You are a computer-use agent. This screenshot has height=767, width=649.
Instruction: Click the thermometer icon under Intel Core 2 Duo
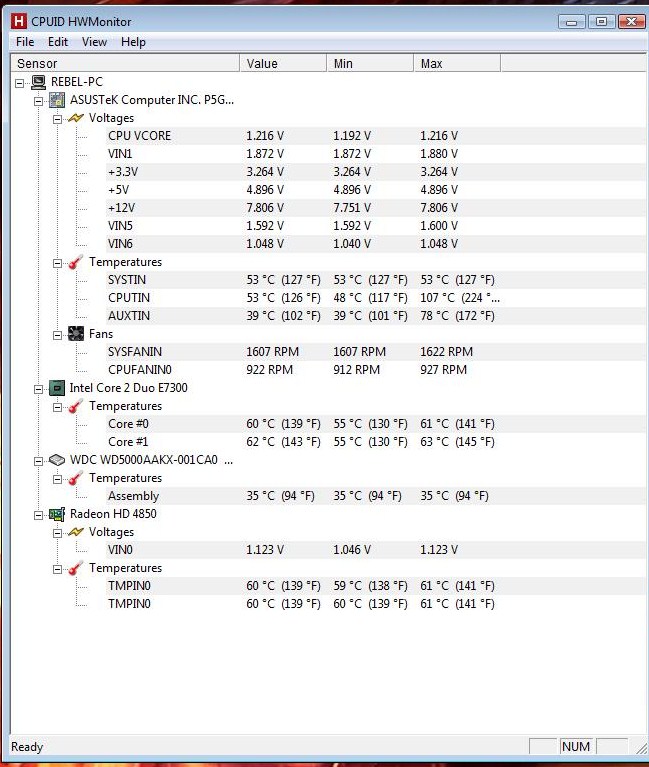pos(76,406)
